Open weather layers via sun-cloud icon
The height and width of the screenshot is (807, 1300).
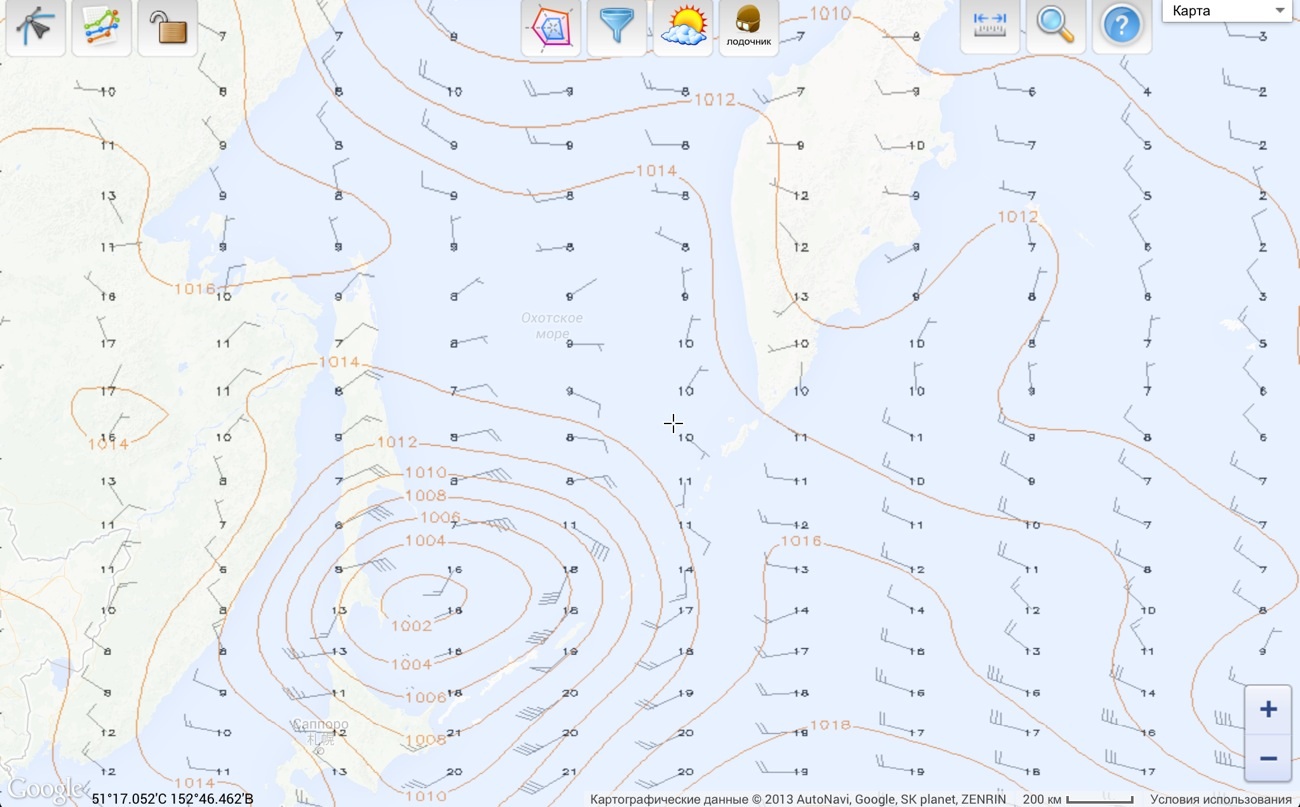[683, 28]
